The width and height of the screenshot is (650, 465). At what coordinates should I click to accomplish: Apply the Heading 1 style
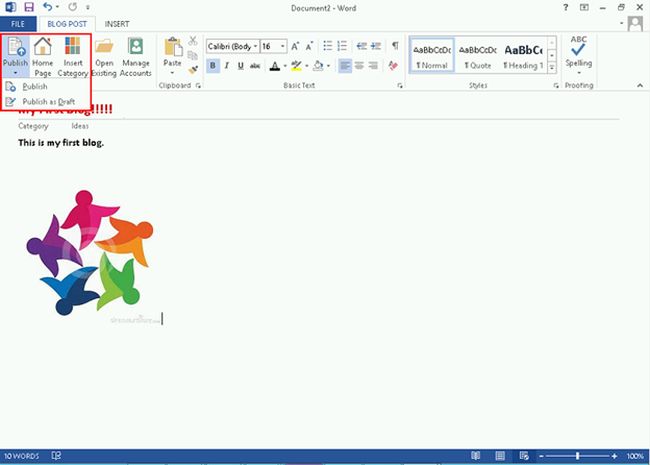523,56
